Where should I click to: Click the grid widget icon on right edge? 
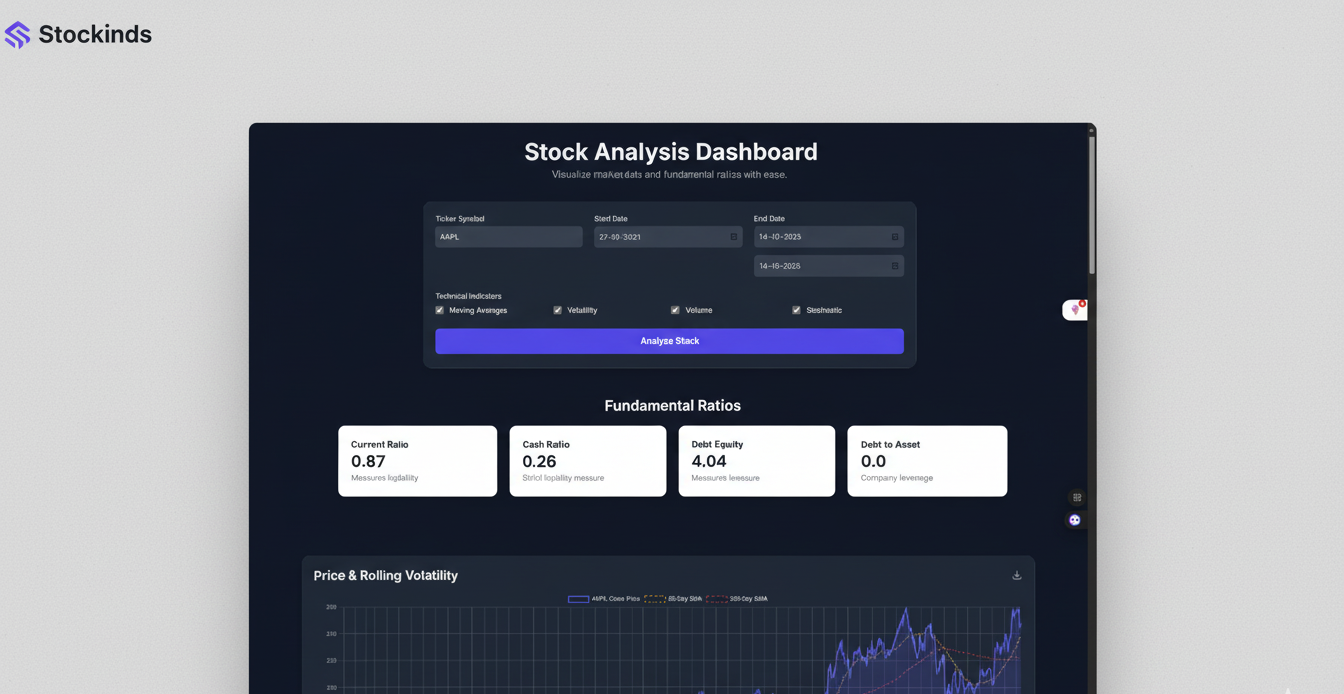1076,497
